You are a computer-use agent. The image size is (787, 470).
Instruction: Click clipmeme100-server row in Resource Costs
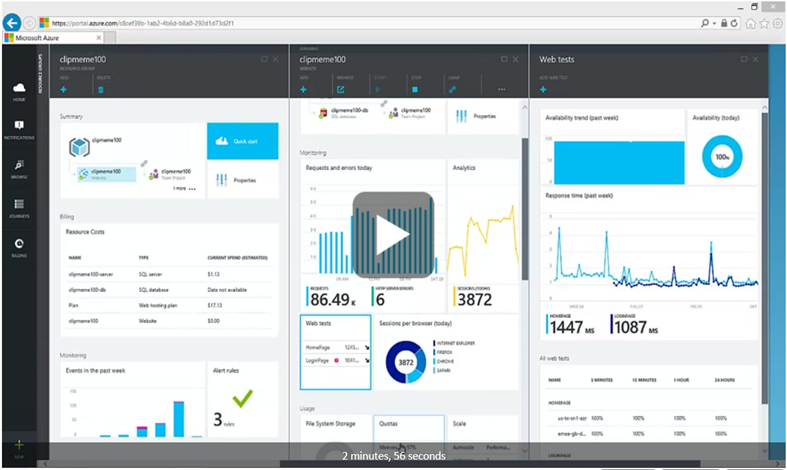pyautogui.click(x=170, y=274)
